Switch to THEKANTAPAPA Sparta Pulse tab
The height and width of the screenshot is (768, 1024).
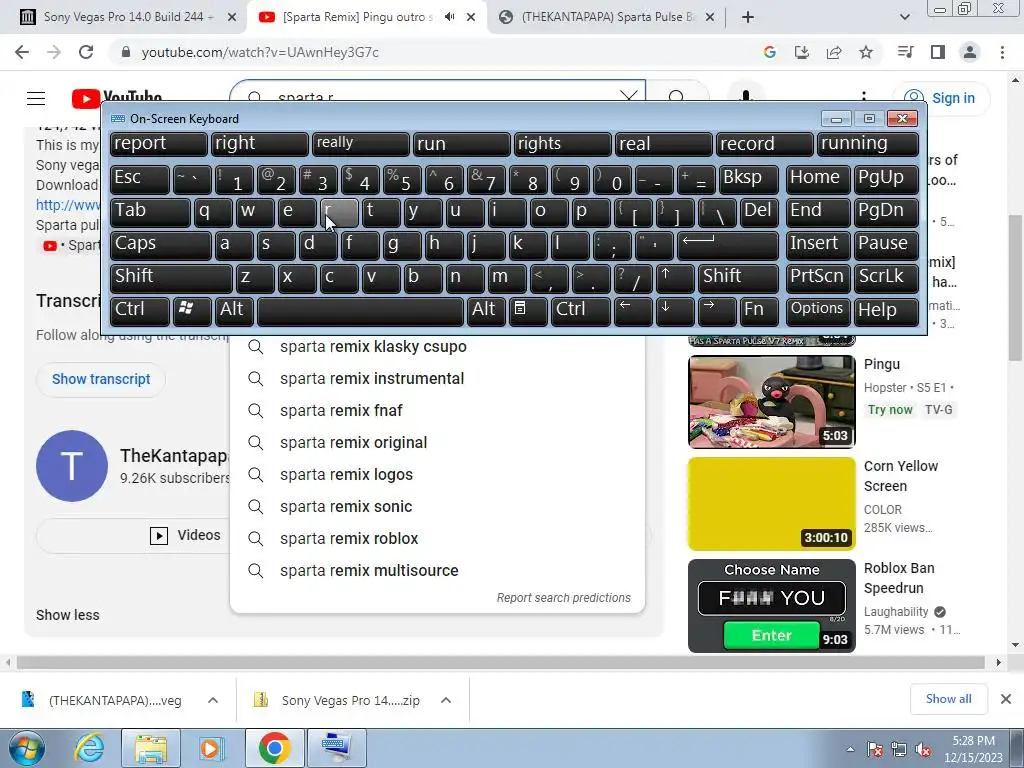point(605,17)
